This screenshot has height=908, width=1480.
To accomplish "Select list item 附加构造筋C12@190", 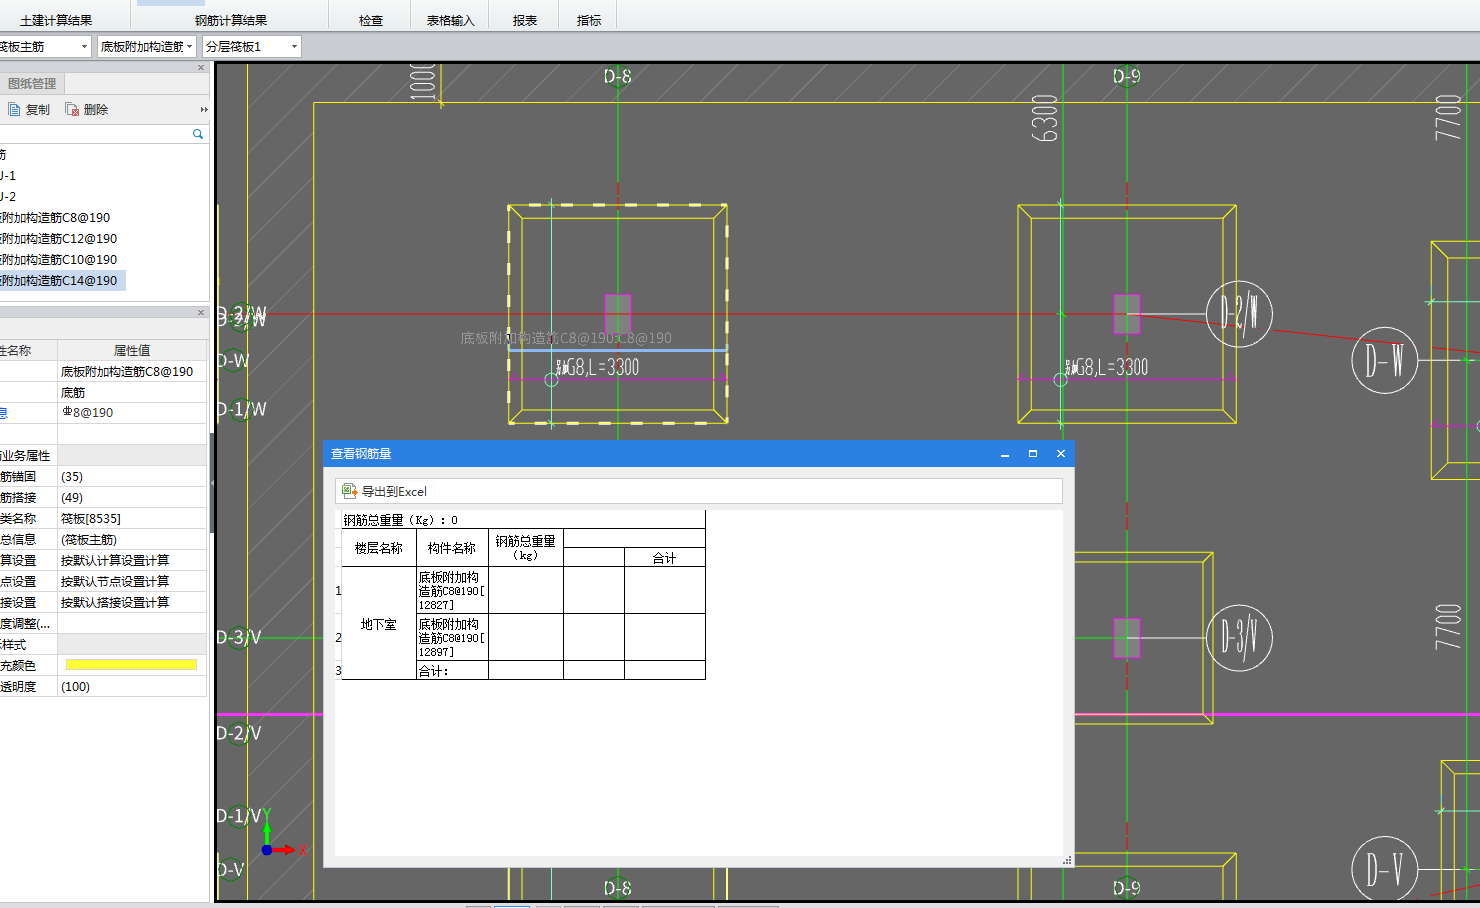I will [x=59, y=239].
